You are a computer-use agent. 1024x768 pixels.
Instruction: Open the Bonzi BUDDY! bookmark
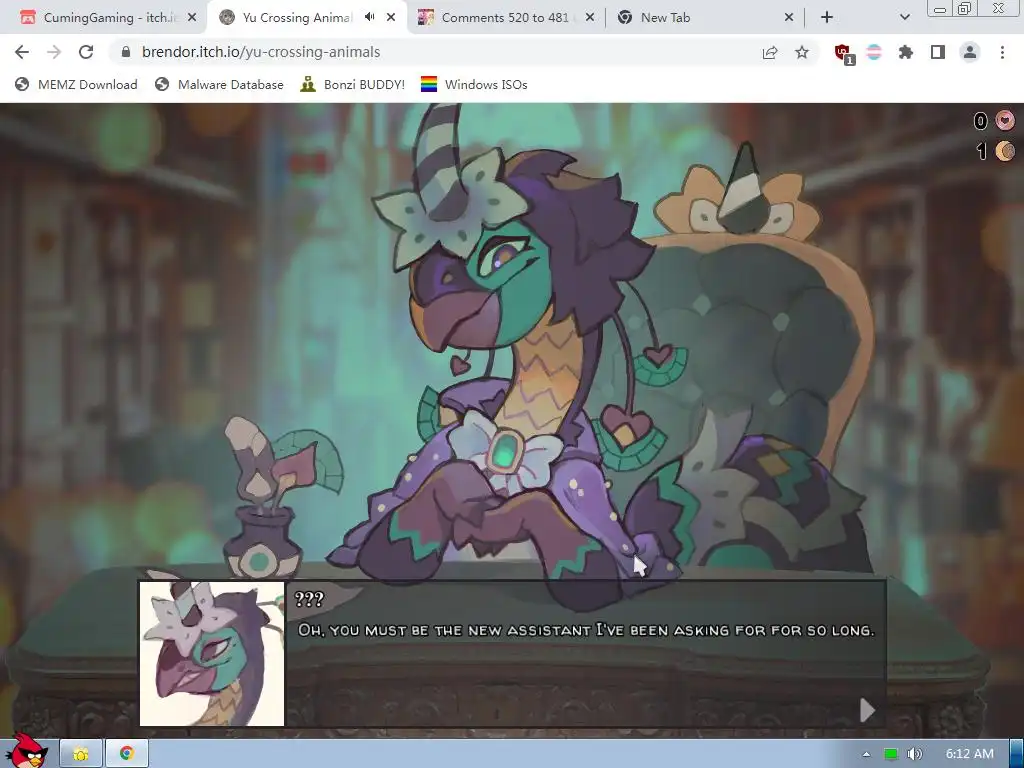[353, 84]
